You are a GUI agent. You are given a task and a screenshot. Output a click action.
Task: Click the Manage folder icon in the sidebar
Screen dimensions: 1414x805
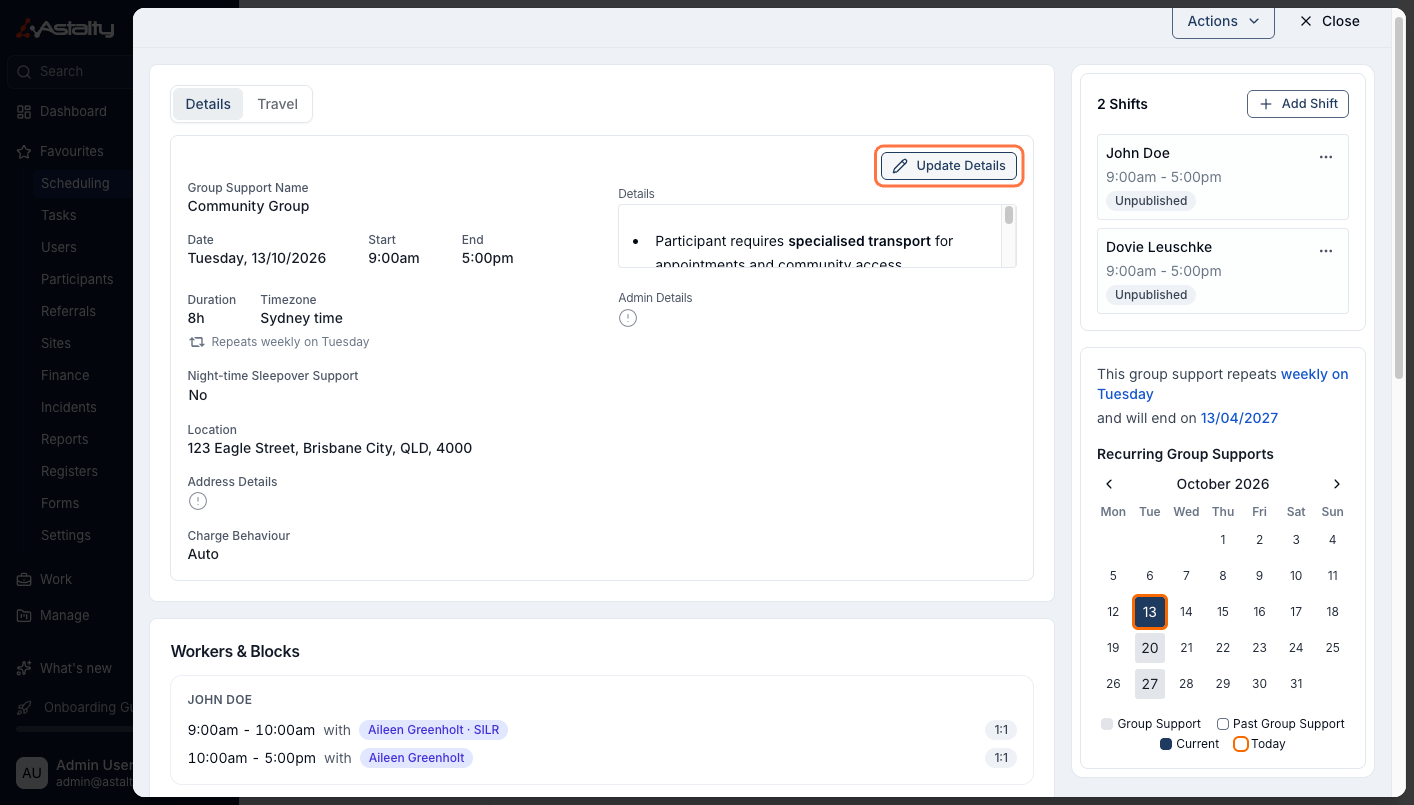pyautogui.click(x=24, y=616)
